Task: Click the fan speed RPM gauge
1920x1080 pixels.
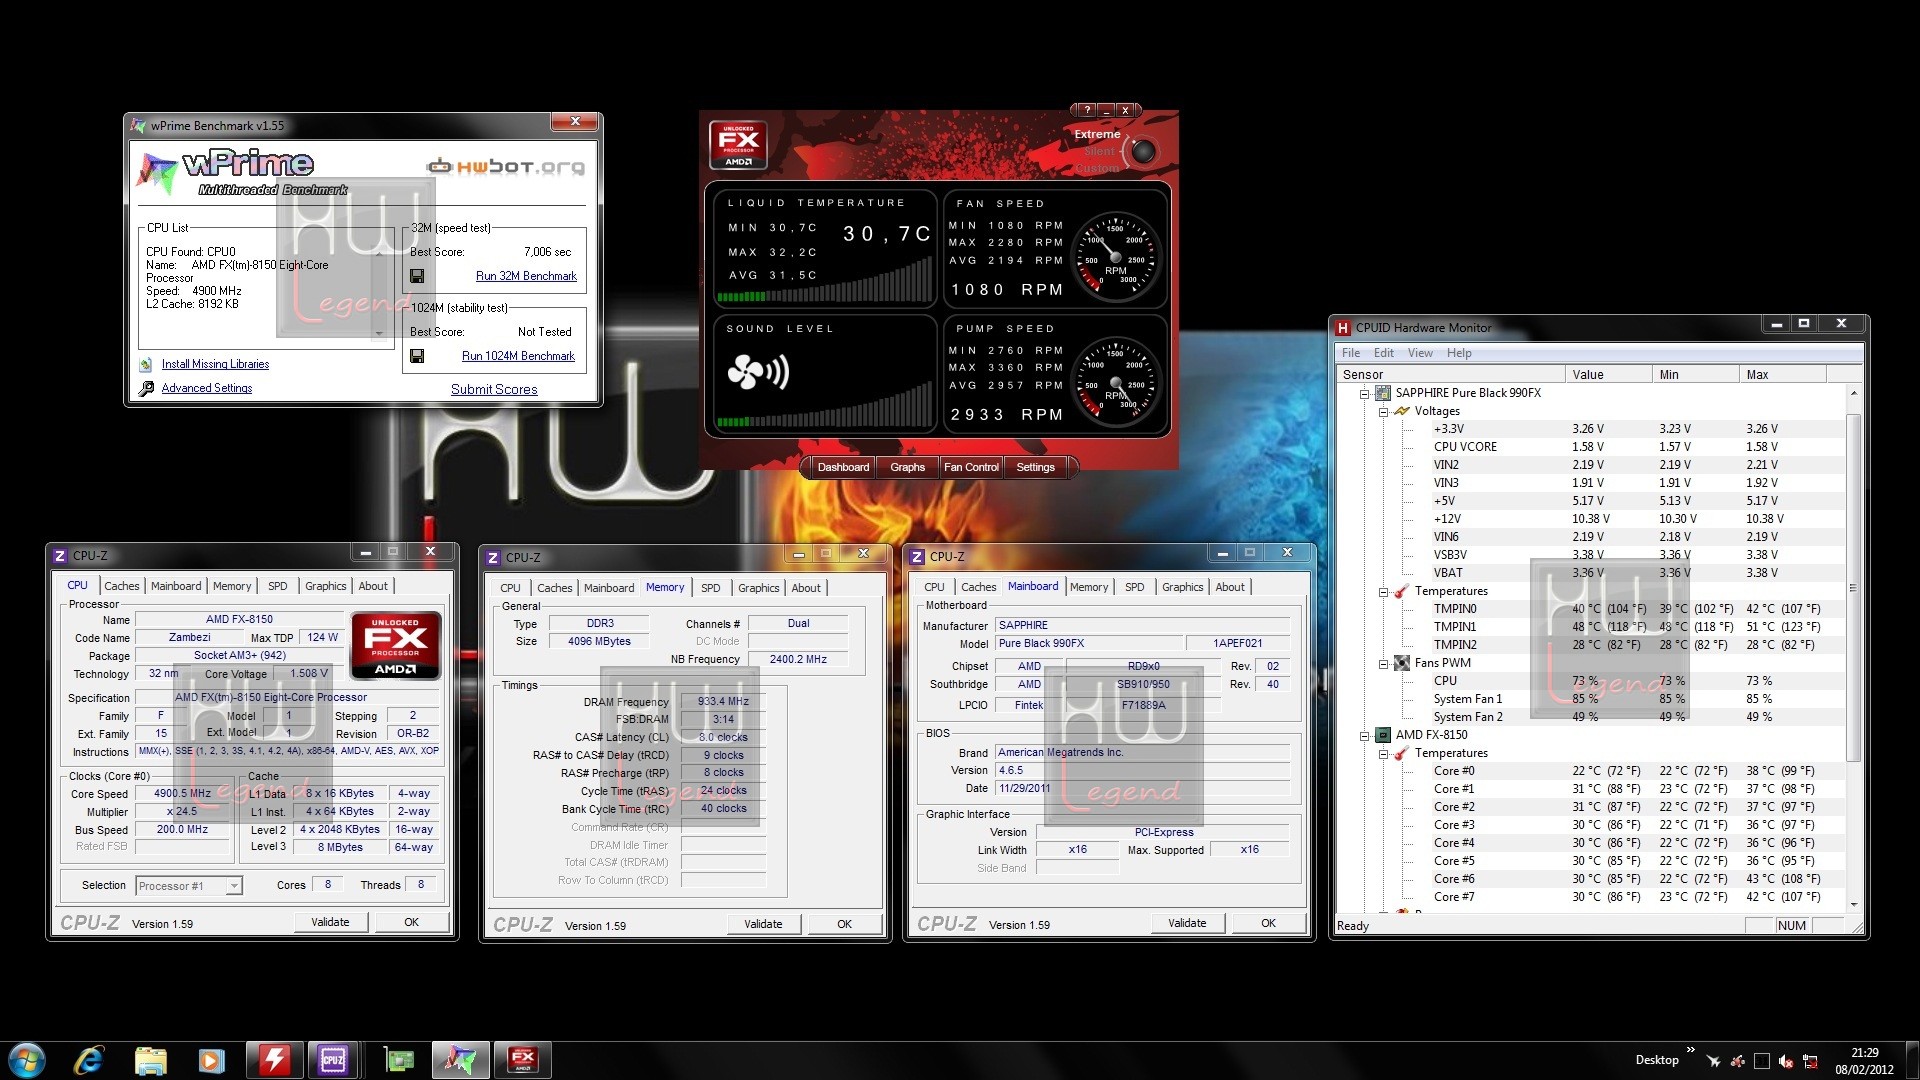Action: [1116, 256]
